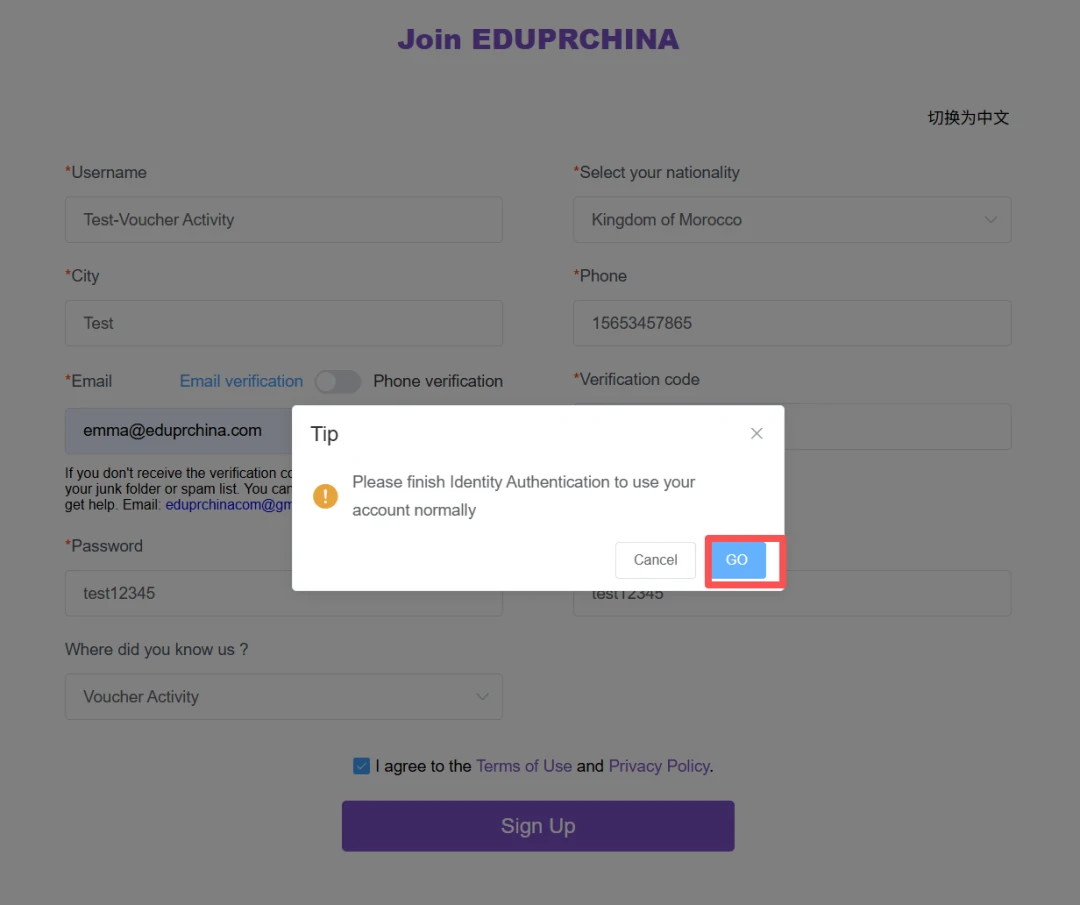The height and width of the screenshot is (905, 1080).
Task: Focus the Phone number field
Action: 792,323
